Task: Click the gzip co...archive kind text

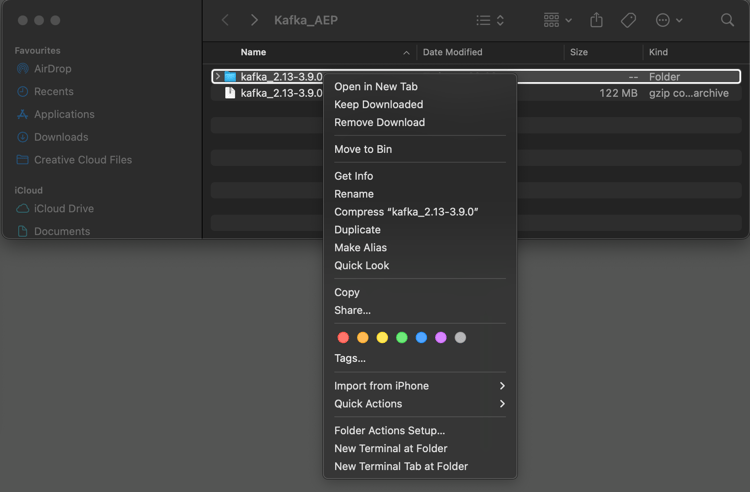Action: point(689,93)
